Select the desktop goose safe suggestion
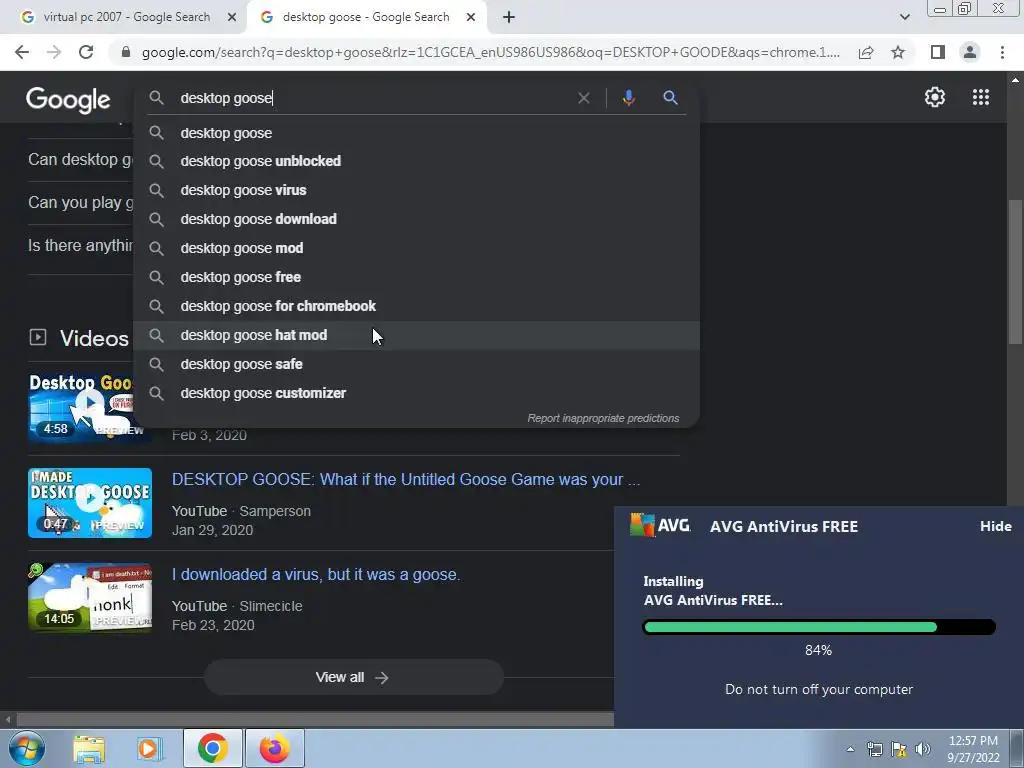Screen dimensions: 1024x768 tap(416, 364)
